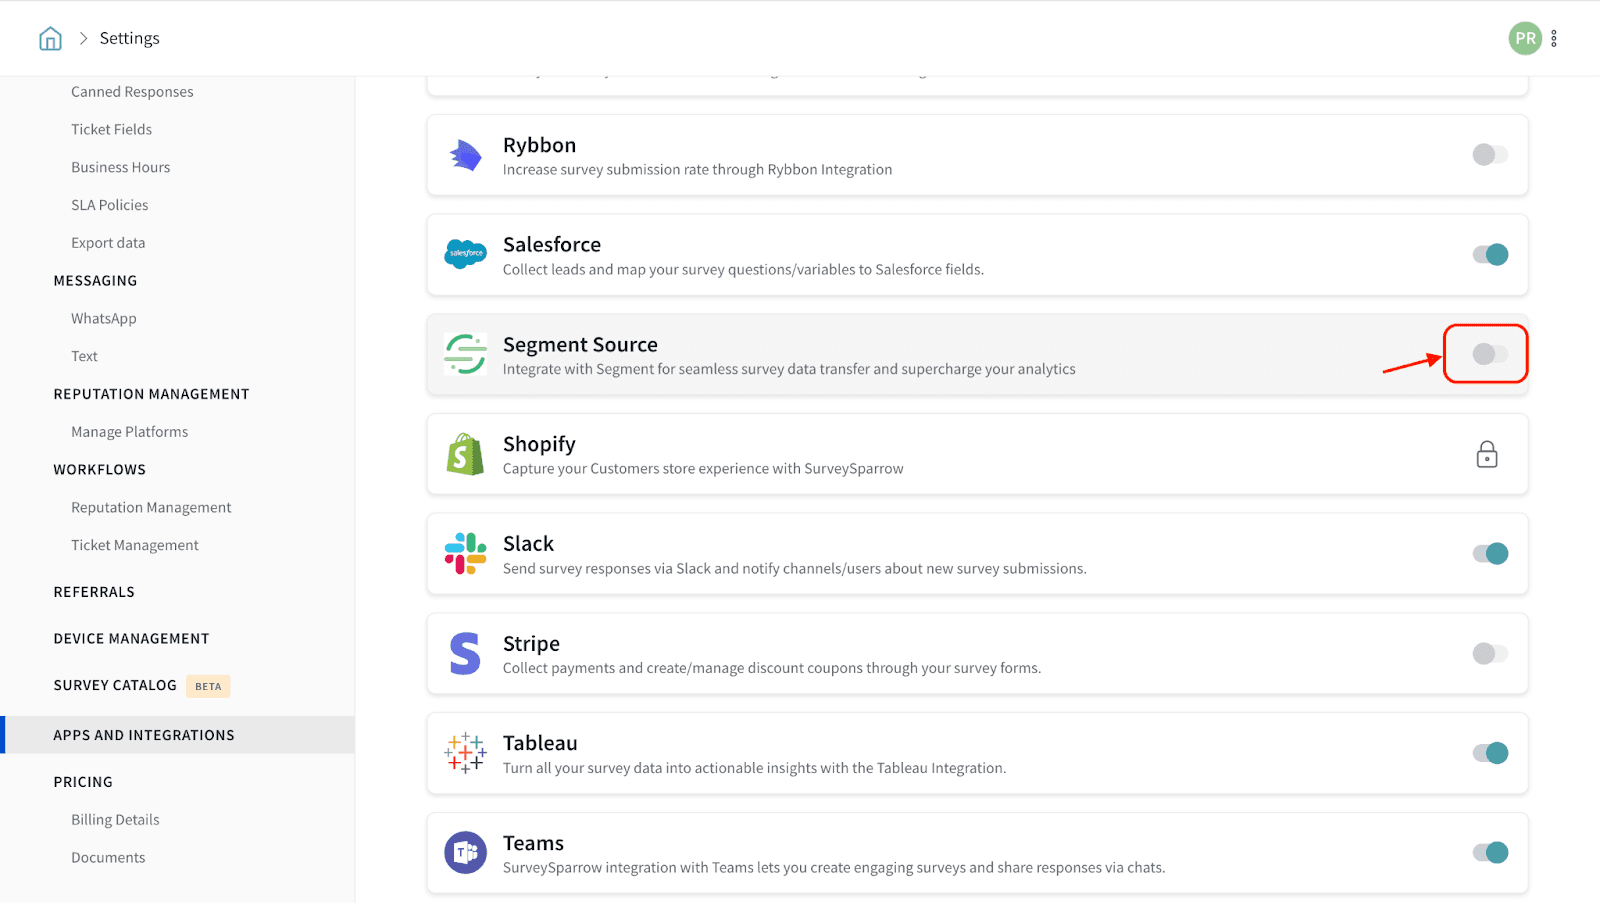This screenshot has height=905, width=1600.
Task: Expand the Referrals sidebar section
Action: click(94, 592)
